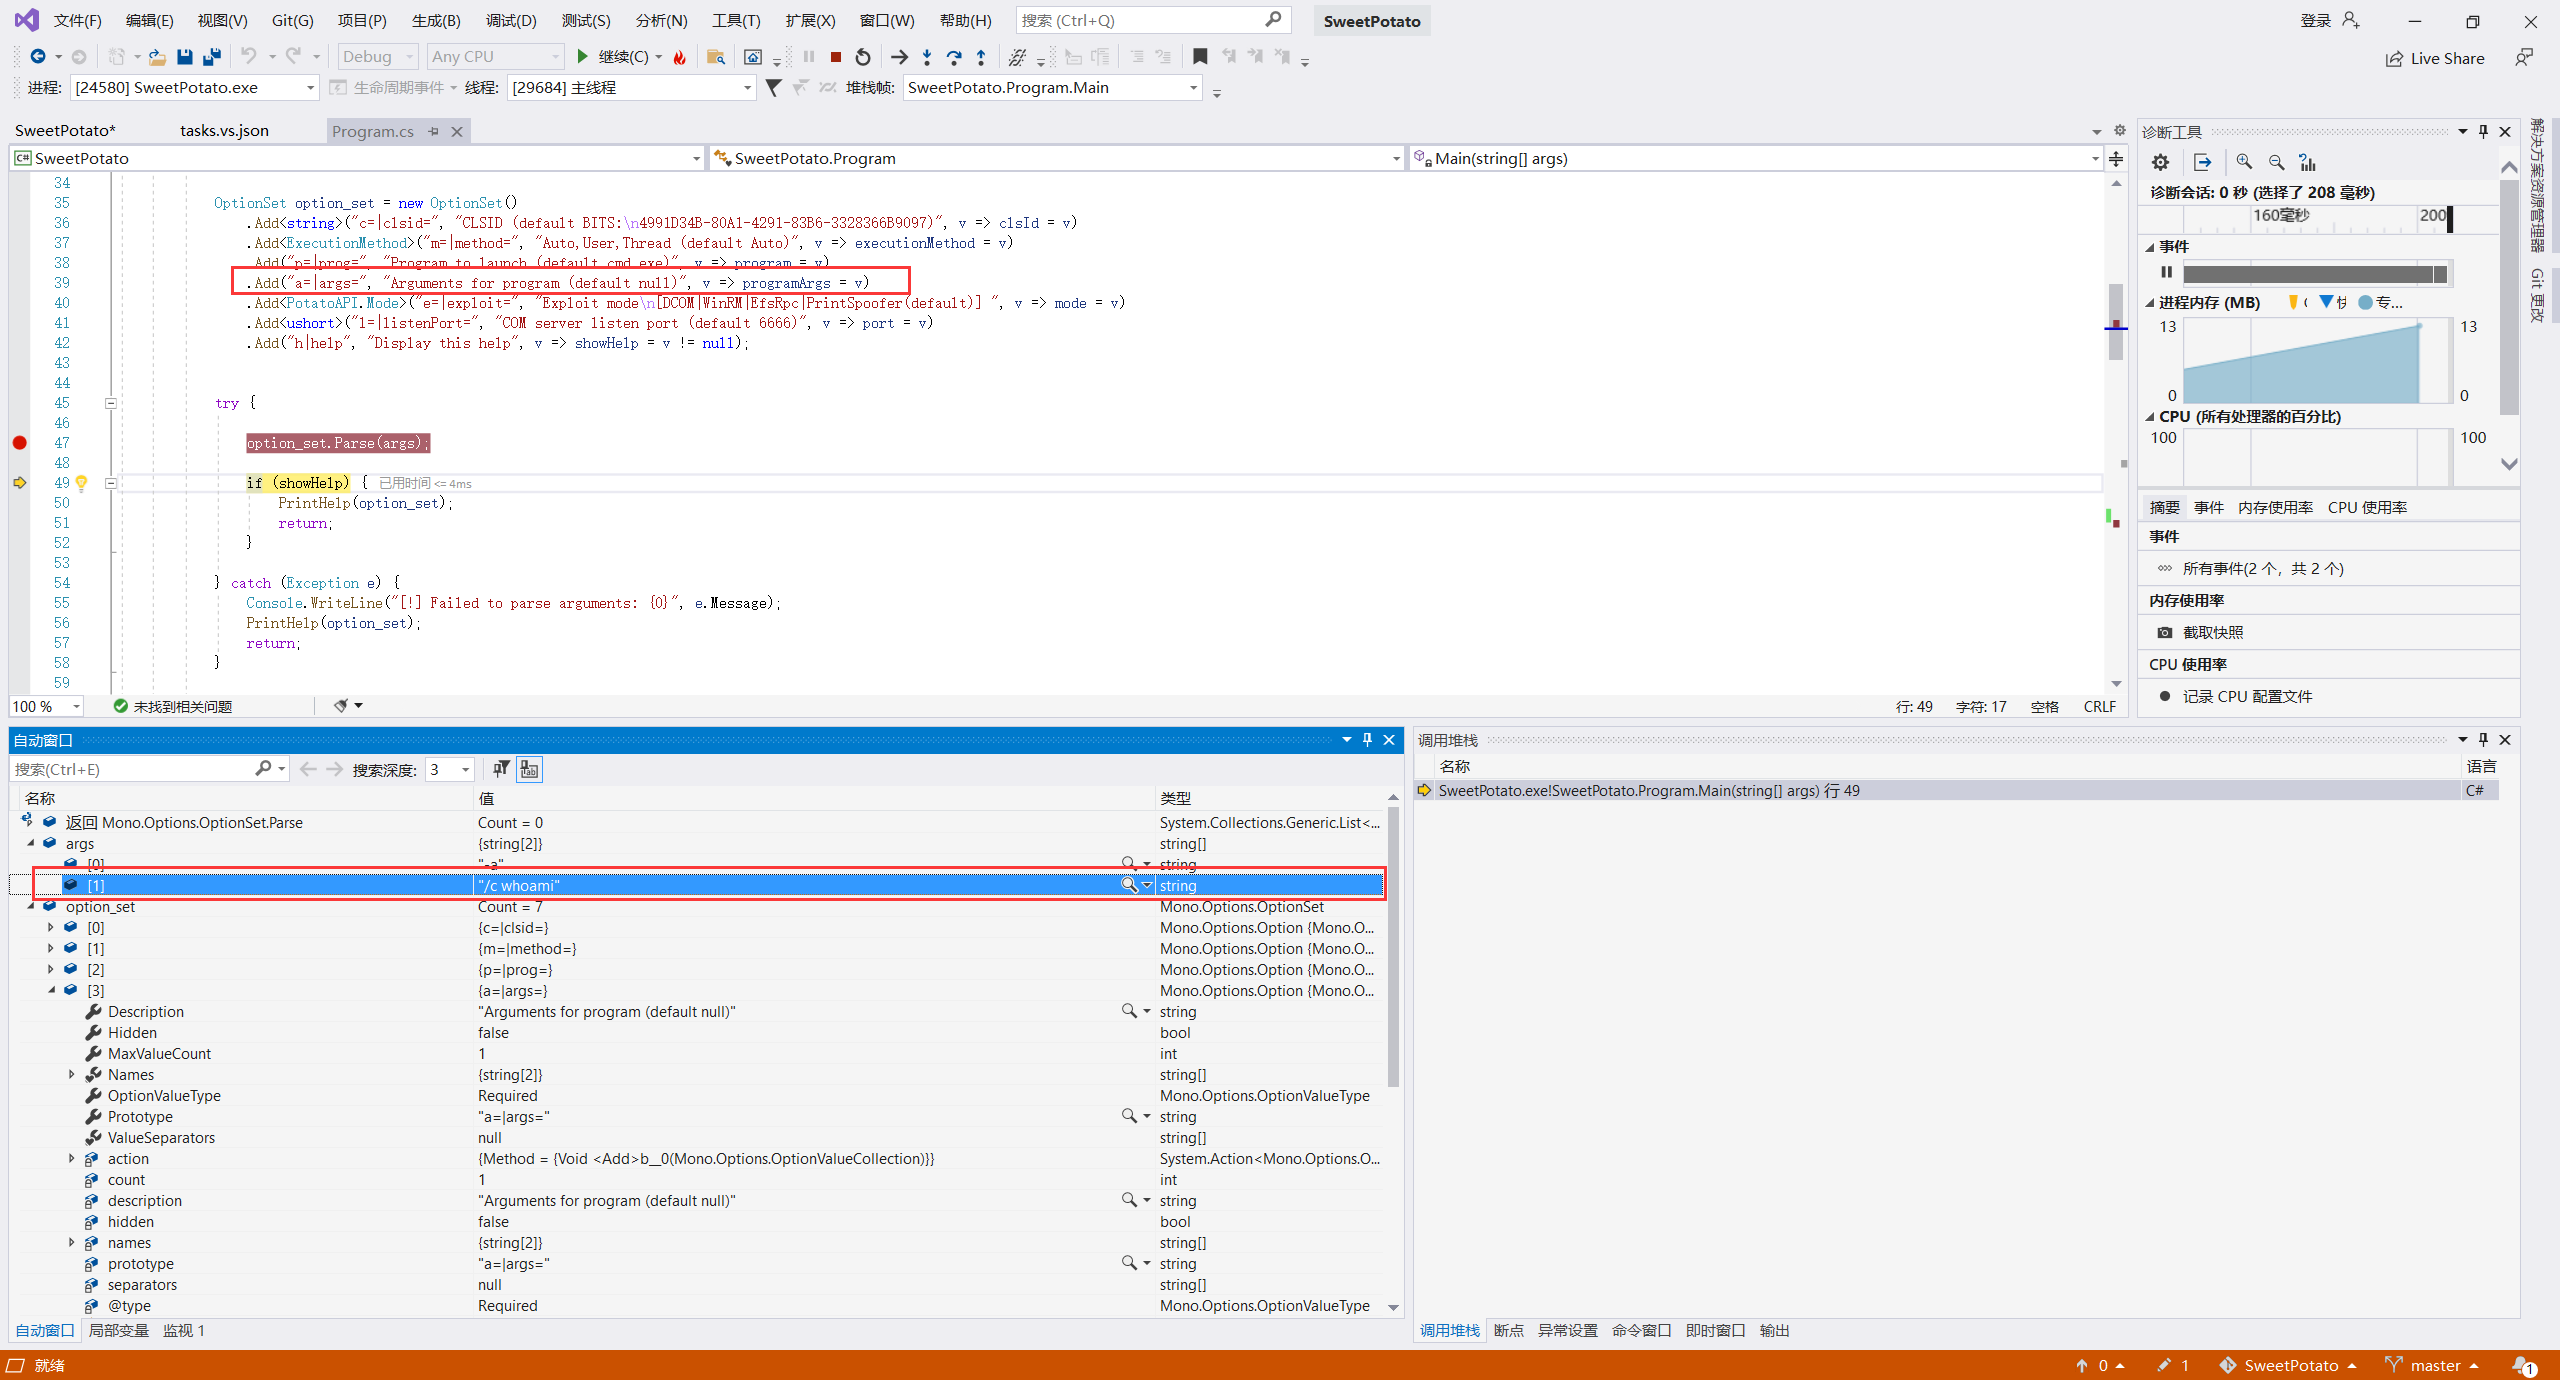Click the Save All icon
This screenshot has width=2560, height=1380.
[x=211, y=57]
